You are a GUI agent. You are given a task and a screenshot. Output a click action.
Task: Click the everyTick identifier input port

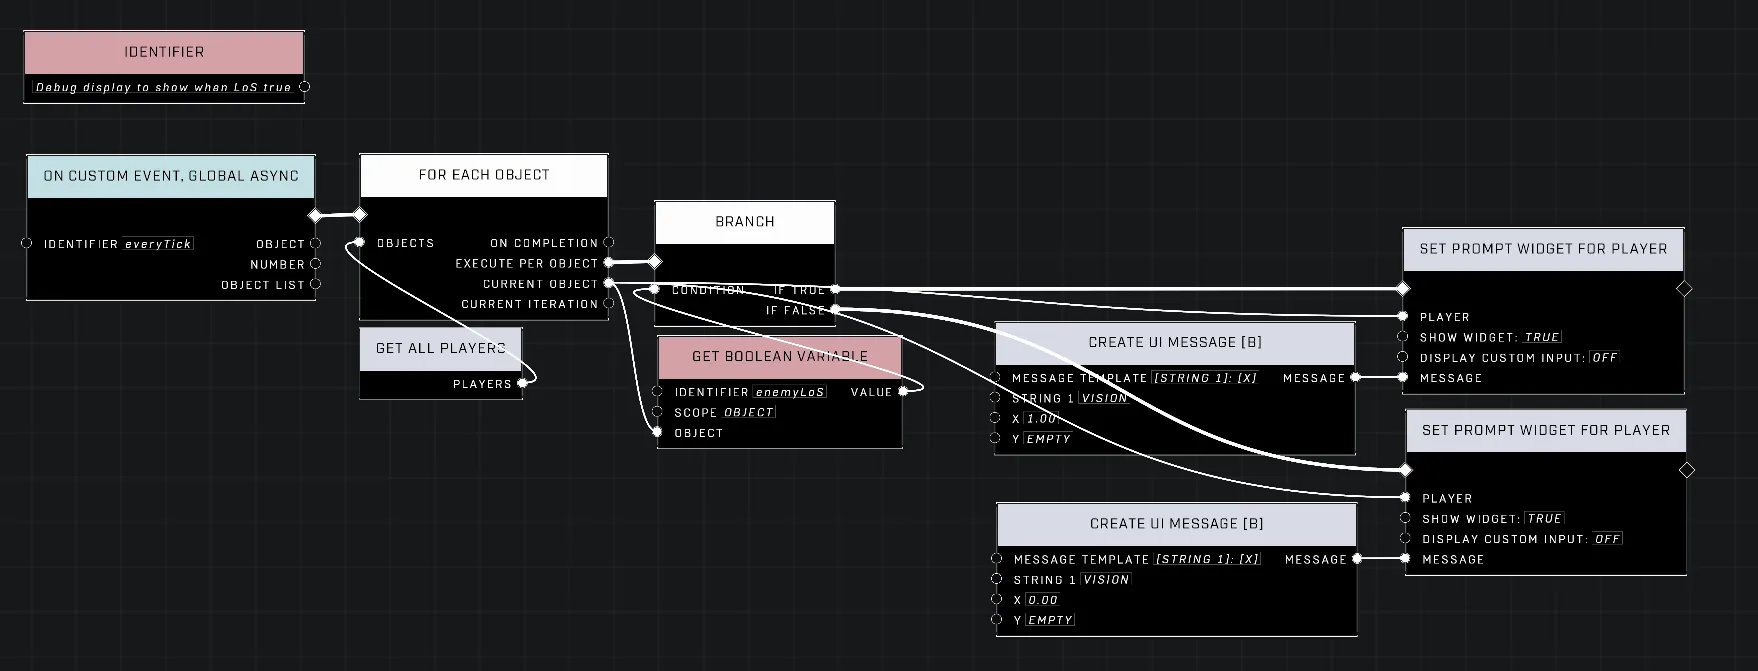pyautogui.click(x=27, y=243)
